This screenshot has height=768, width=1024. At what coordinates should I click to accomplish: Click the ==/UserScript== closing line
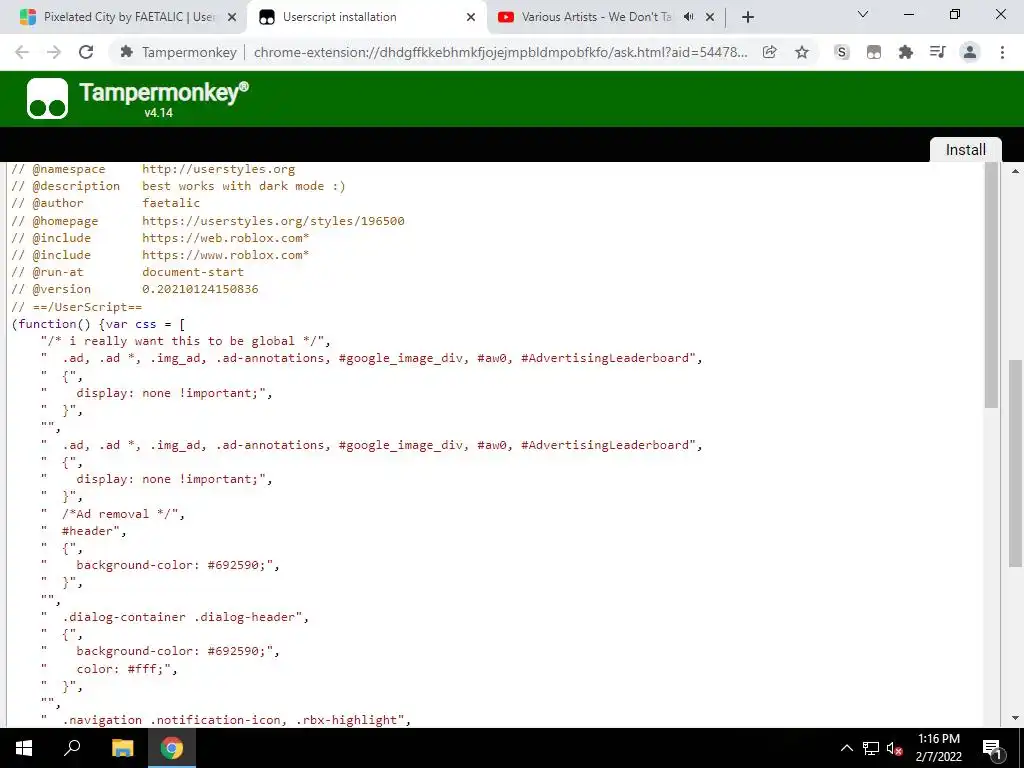click(x=76, y=307)
